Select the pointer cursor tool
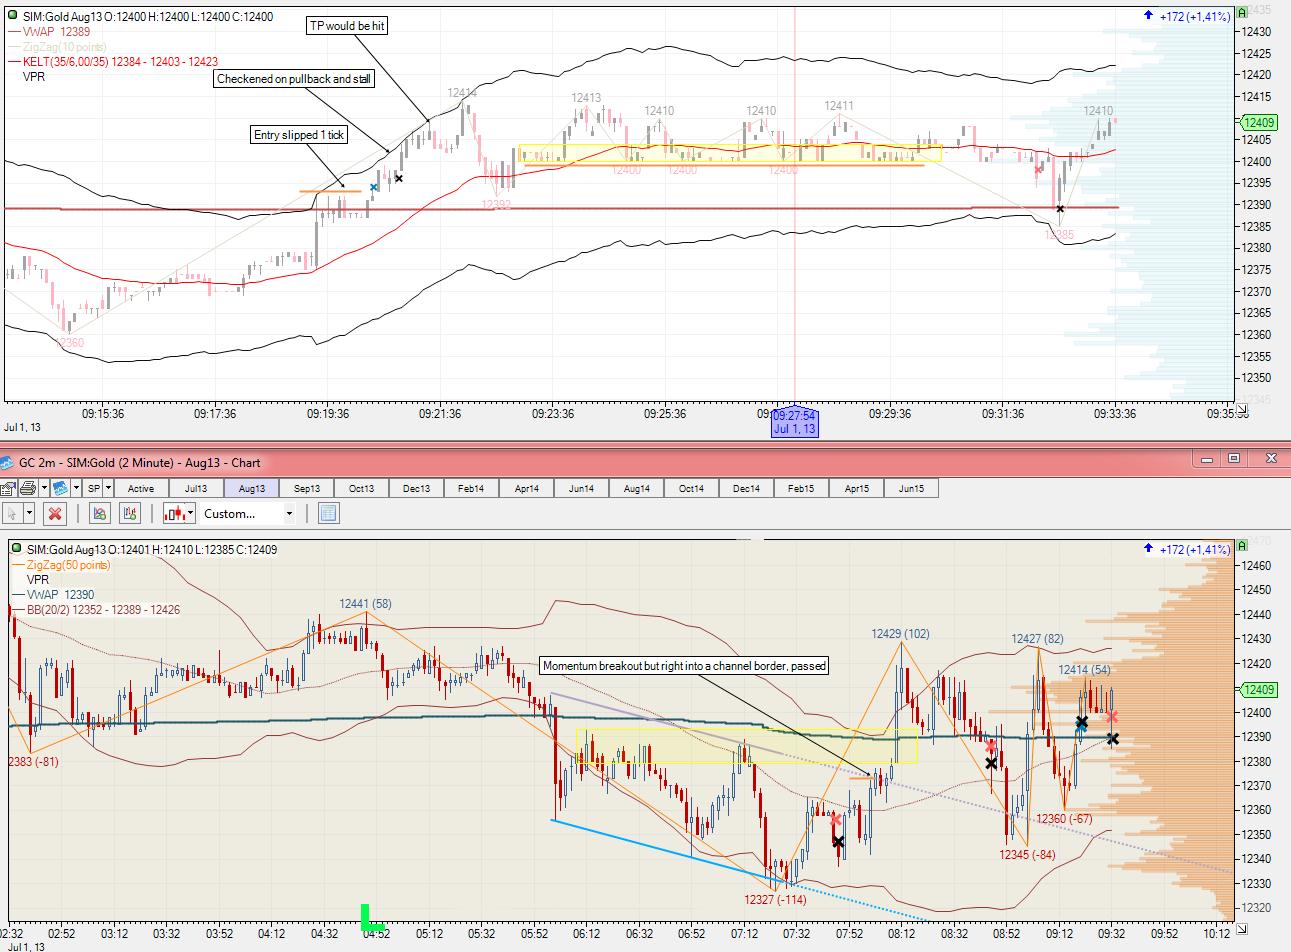Viewport: 1291px width, 952px height. [12, 513]
